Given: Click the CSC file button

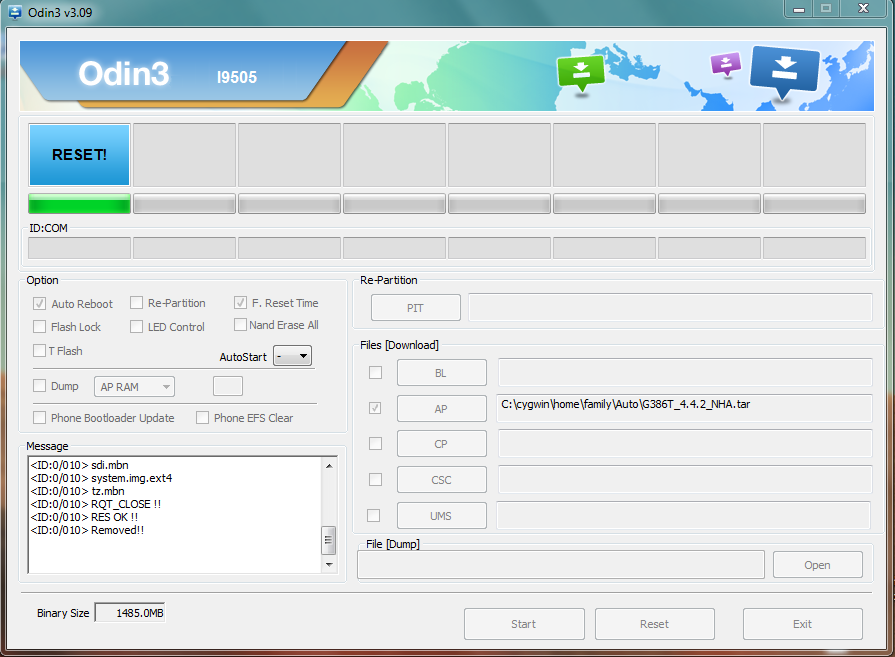Looking at the screenshot, I should coord(442,479).
